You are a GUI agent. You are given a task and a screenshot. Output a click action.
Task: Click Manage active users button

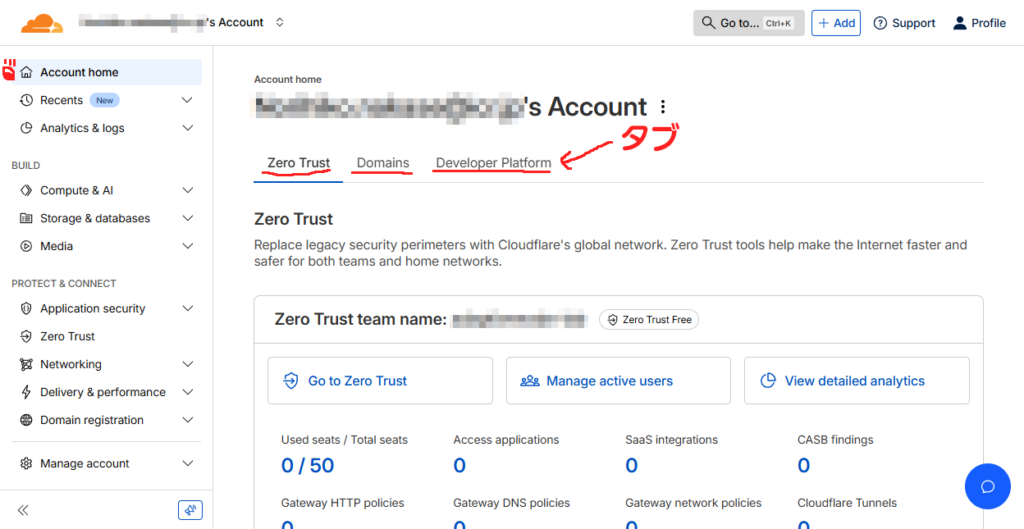pyautogui.click(x=618, y=381)
